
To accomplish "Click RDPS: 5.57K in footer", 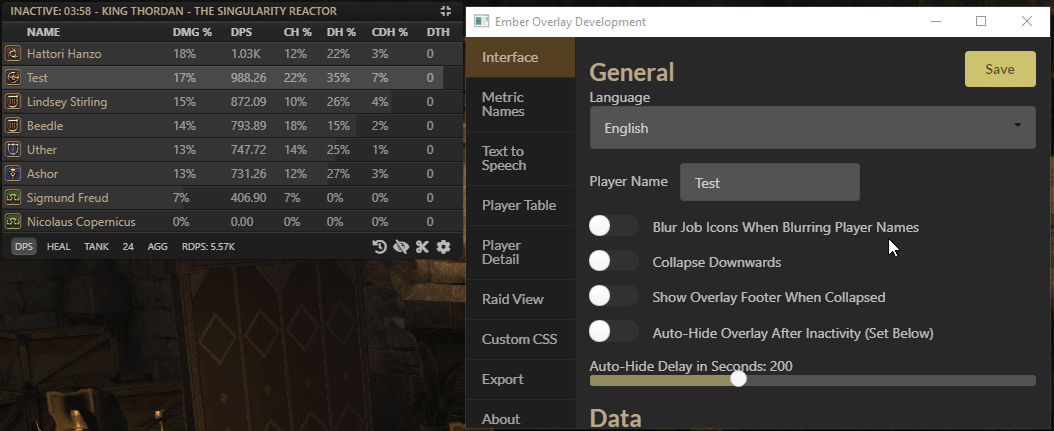I will click(x=208, y=247).
